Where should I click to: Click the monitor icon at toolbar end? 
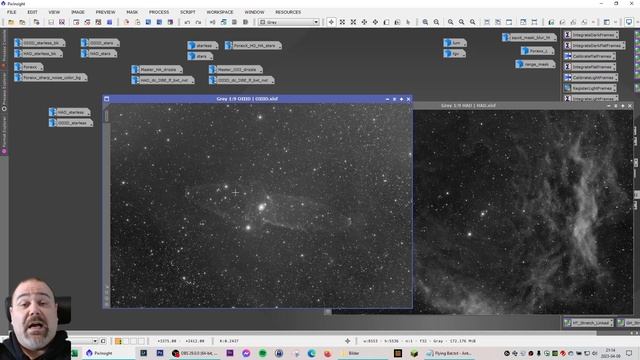click(629, 22)
